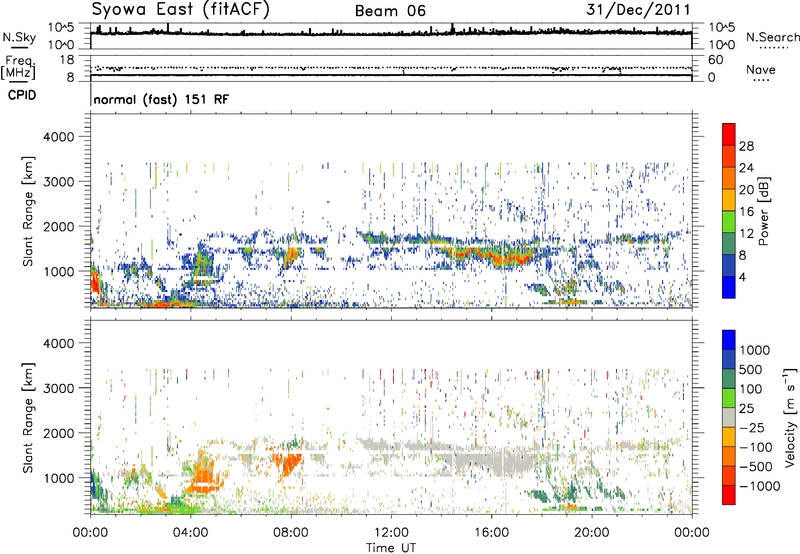
Task: Click the 'N.Sky' legend label
Action: pyautogui.click(x=19, y=37)
